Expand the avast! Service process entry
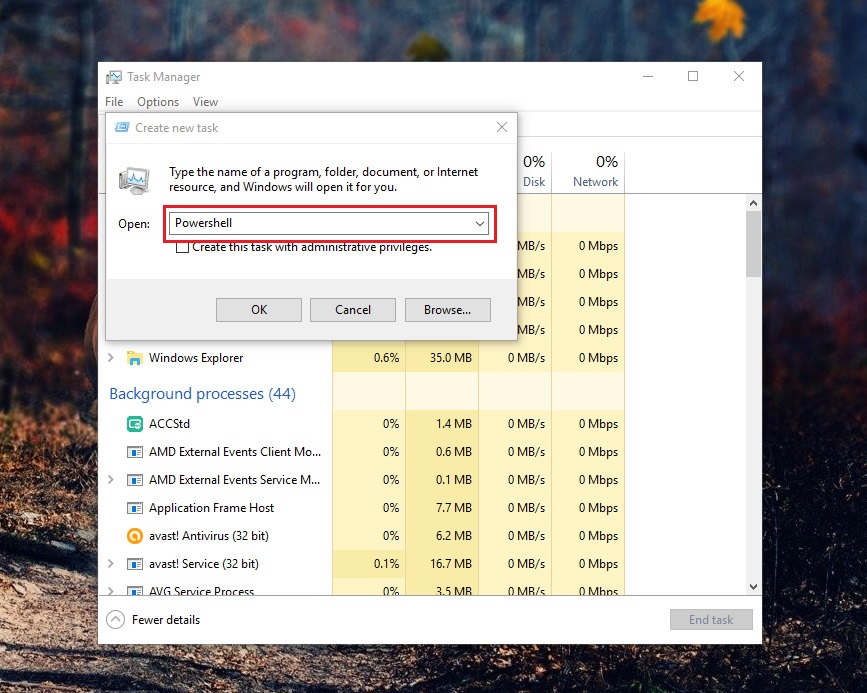 [111, 564]
